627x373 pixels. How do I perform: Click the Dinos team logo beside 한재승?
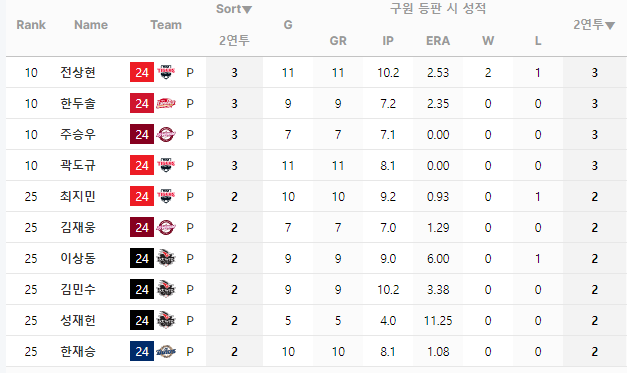pyautogui.click(x=166, y=351)
